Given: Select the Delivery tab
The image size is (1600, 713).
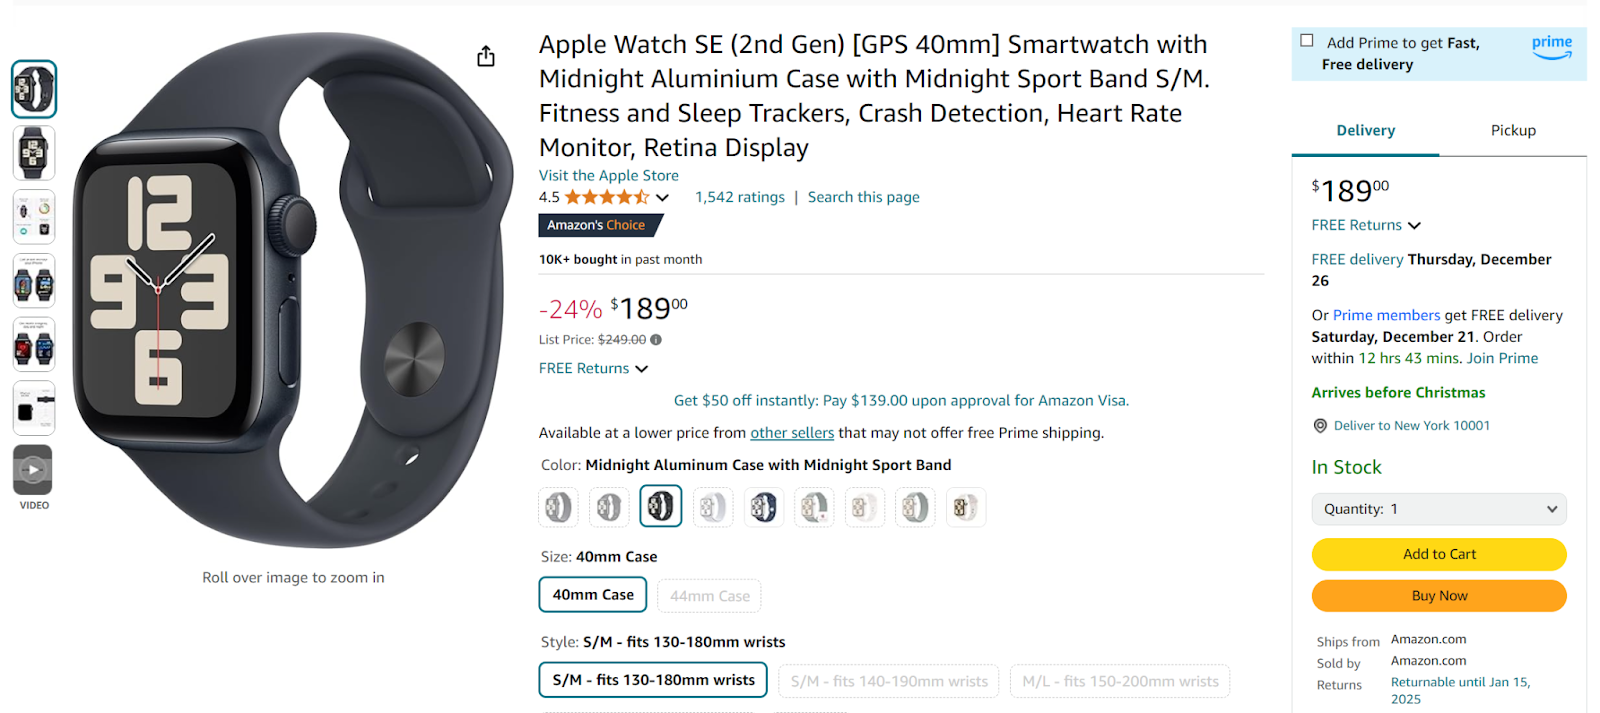Looking at the screenshot, I should coord(1364,130).
